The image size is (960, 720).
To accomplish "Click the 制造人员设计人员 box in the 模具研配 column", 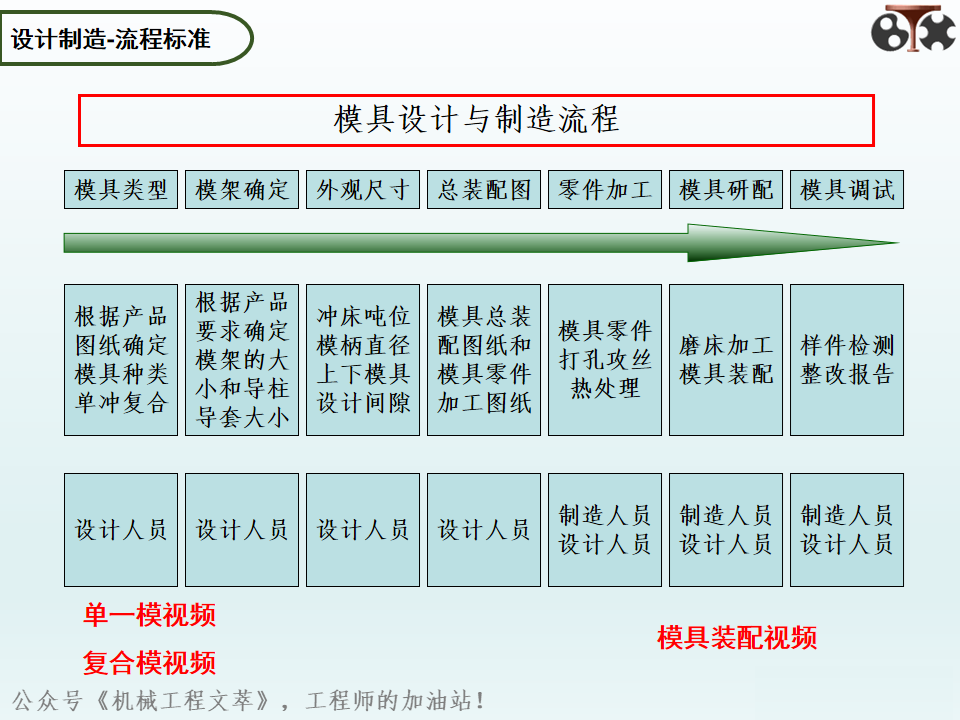I will 726,530.
